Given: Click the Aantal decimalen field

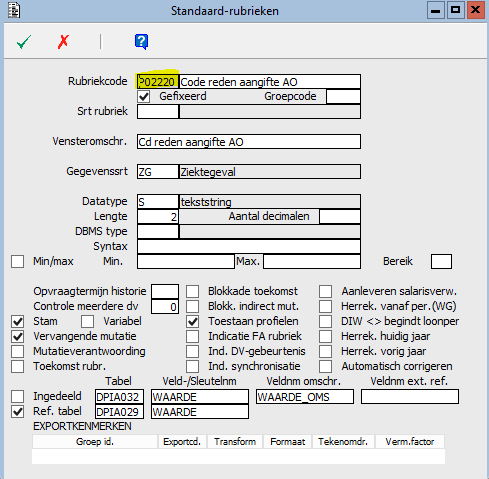Looking at the screenshot, I should [340, 217].
